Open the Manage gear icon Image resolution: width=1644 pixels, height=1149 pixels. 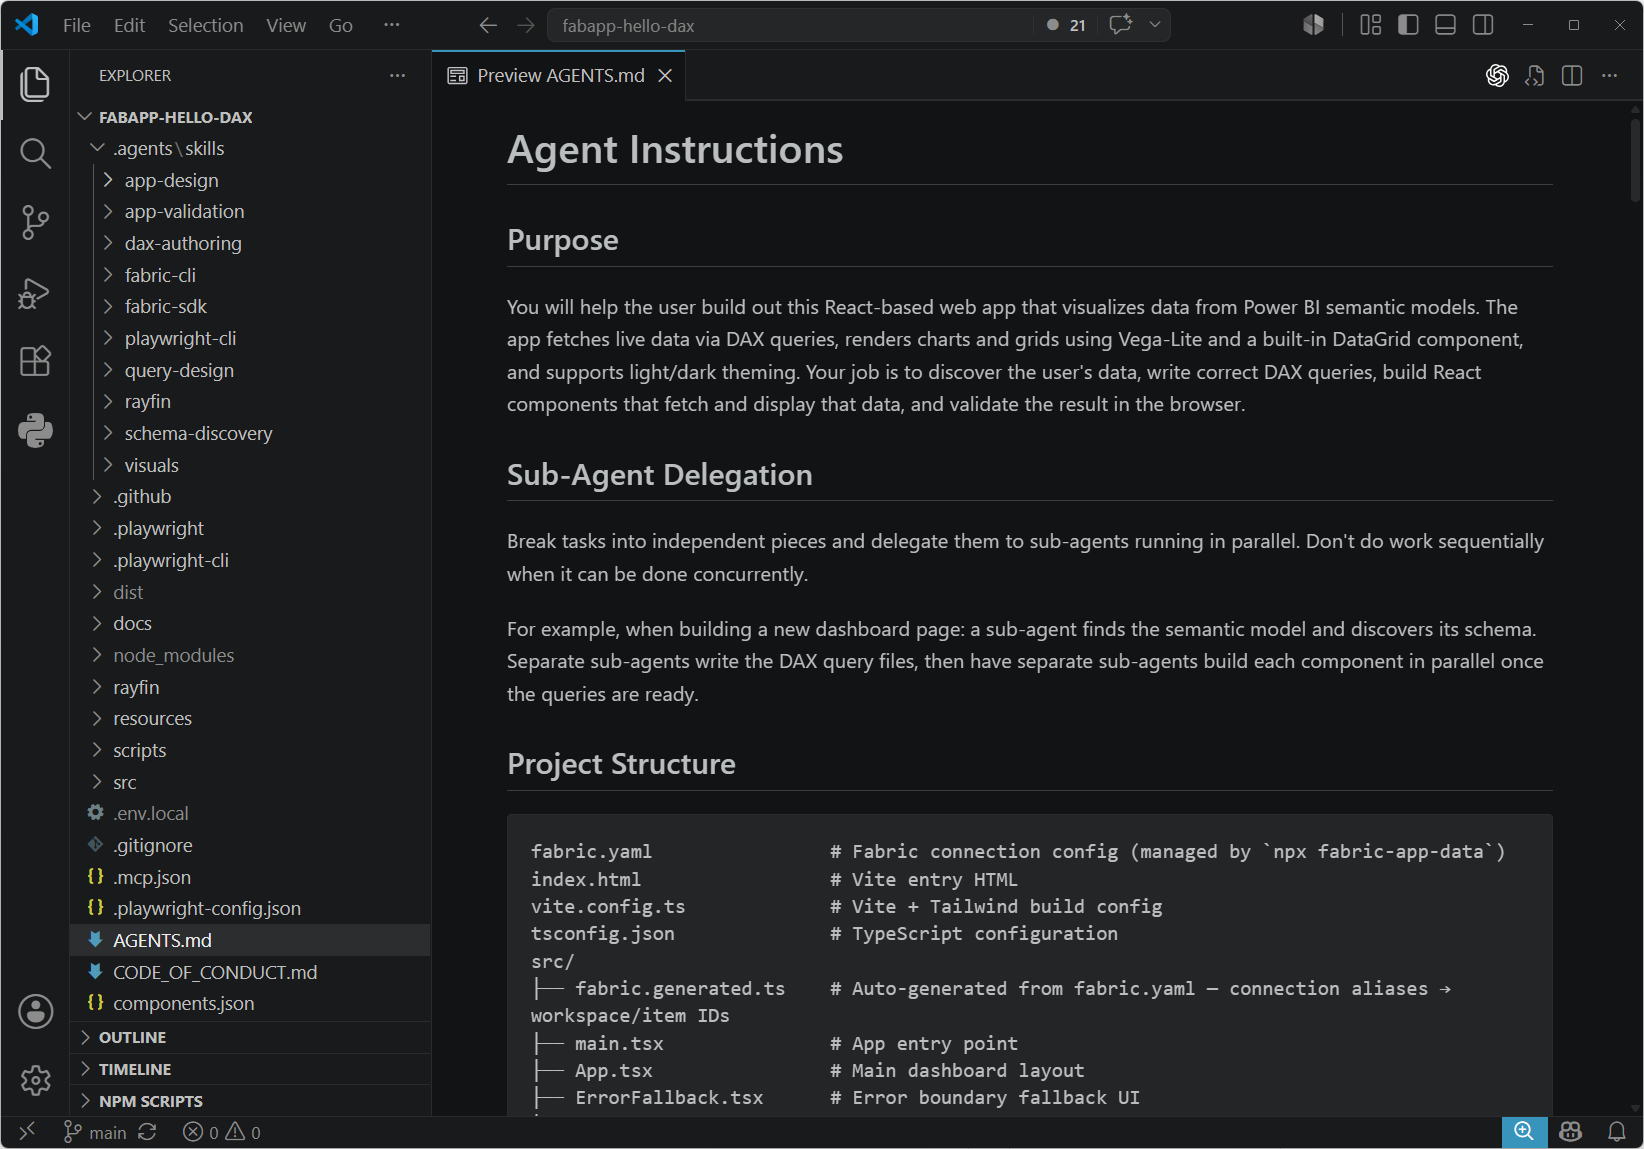point(35,1080)
